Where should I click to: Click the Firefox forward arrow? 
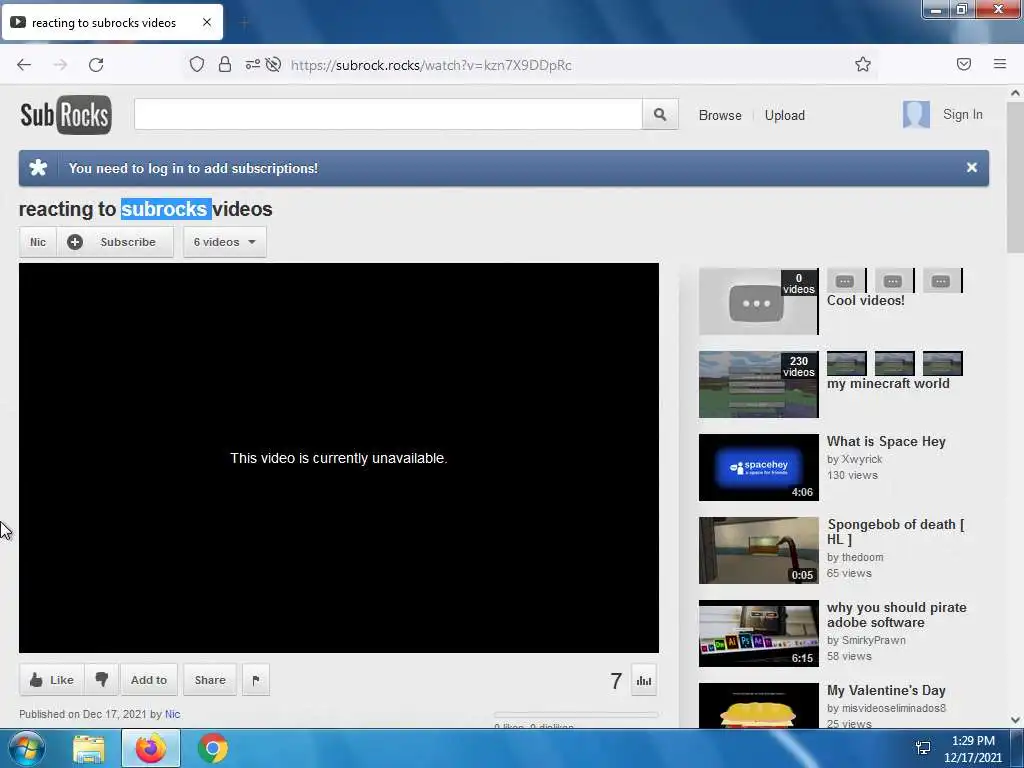pyautogui.click(x=60, y=65)
